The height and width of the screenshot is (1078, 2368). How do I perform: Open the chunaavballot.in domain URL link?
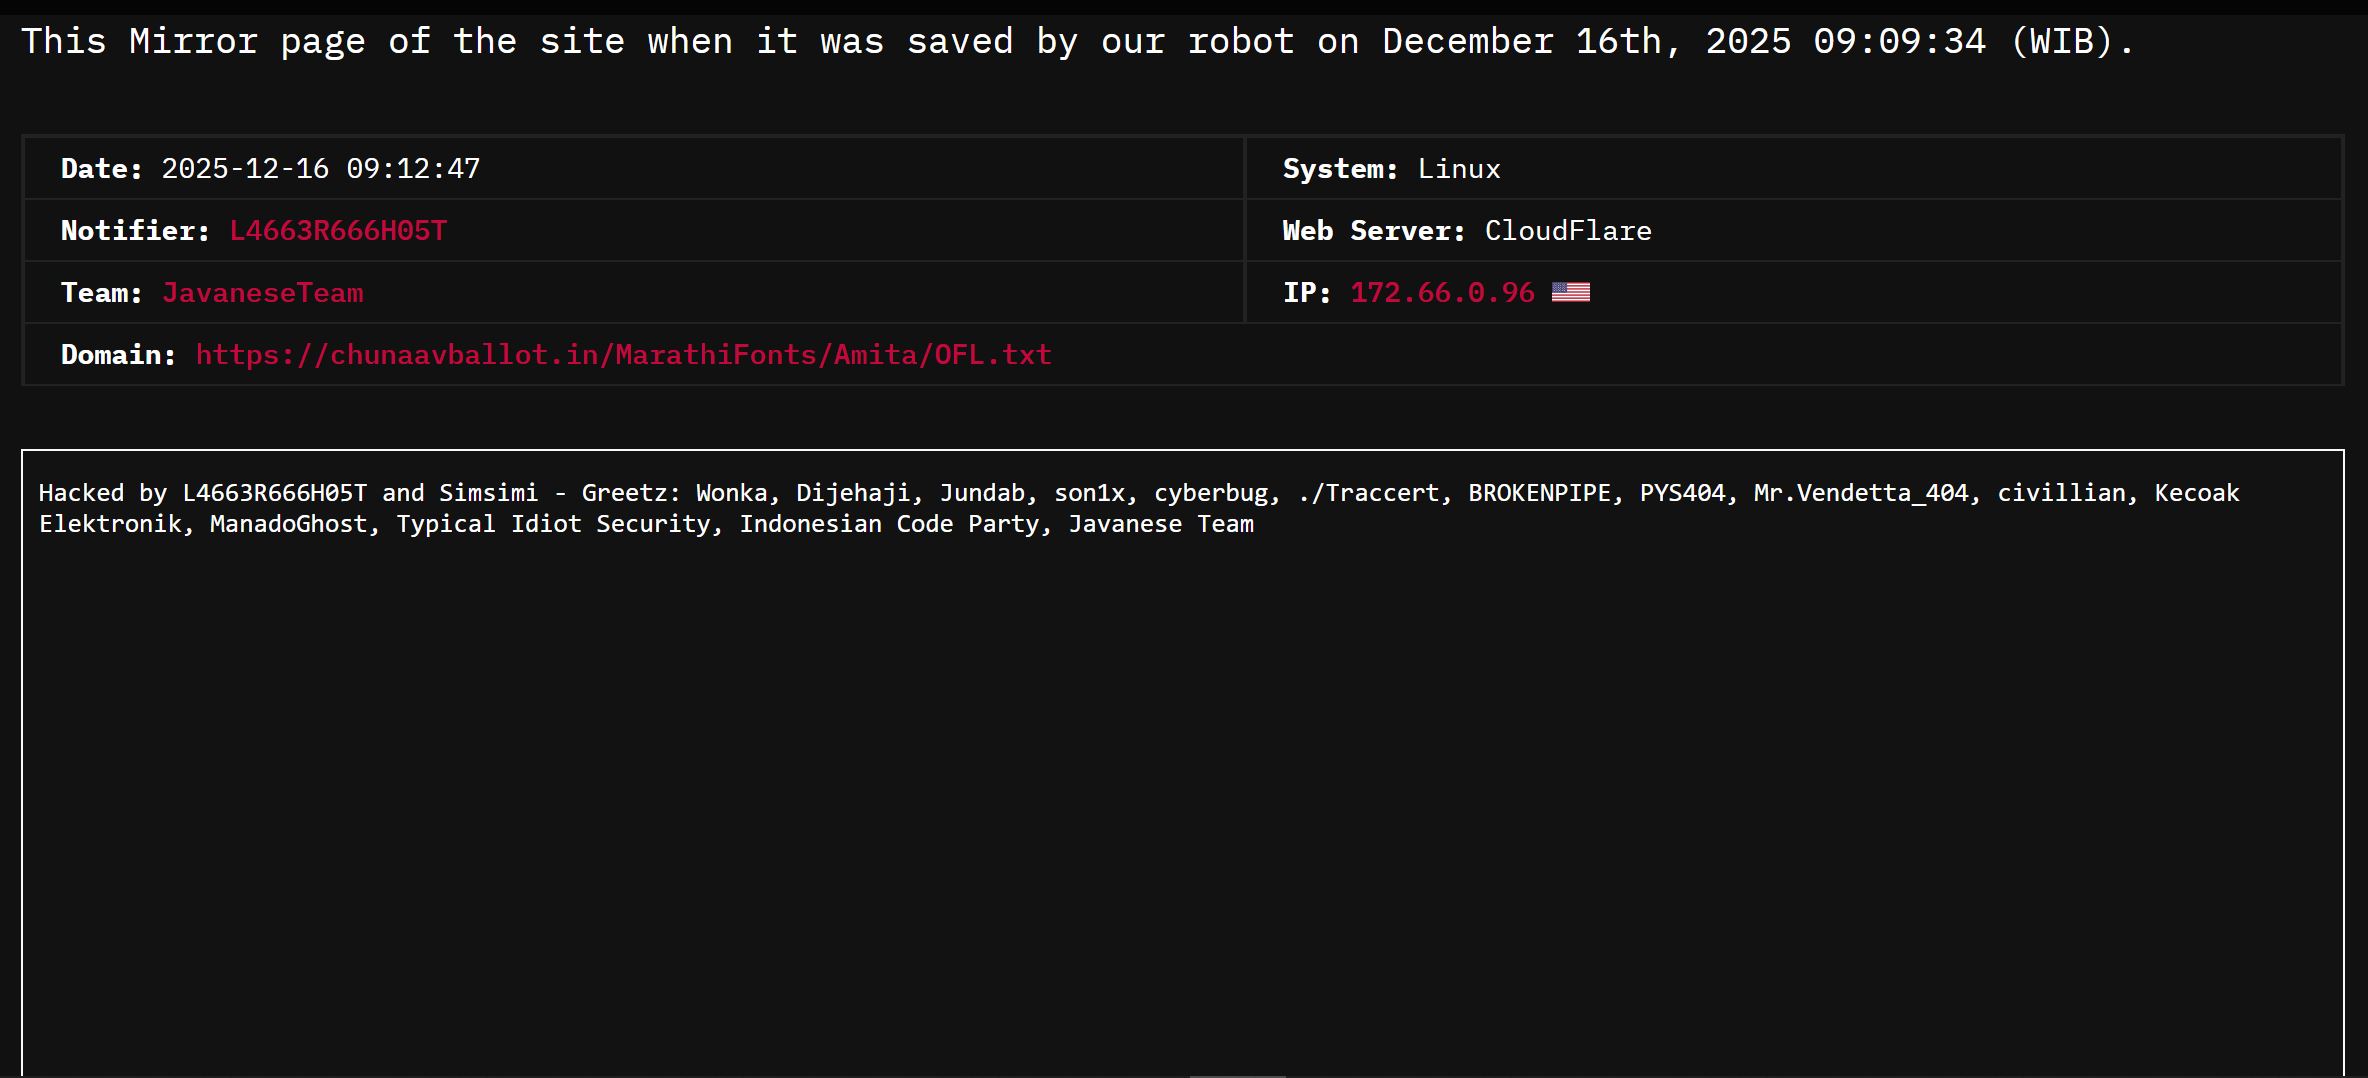click(623, 355)
